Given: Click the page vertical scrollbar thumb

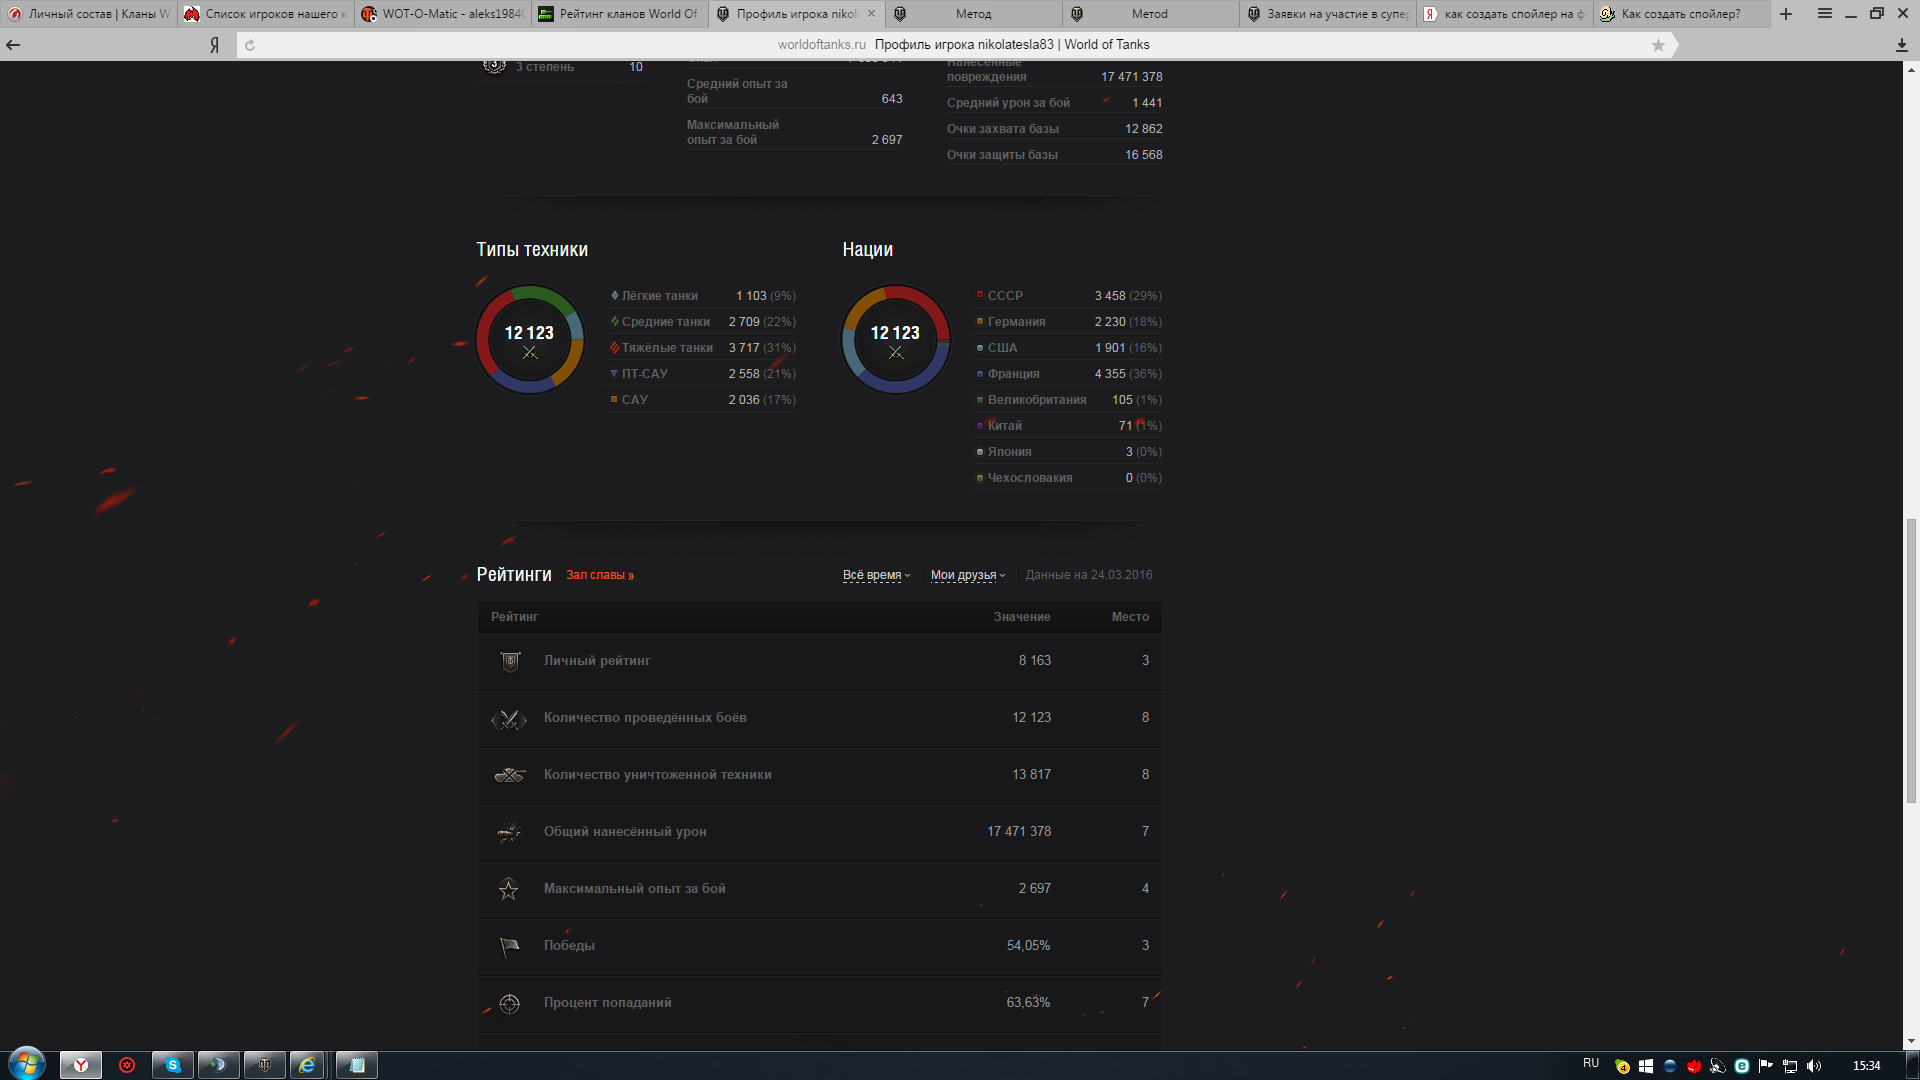Looking at the screenshot, I should click(1911, 660).
